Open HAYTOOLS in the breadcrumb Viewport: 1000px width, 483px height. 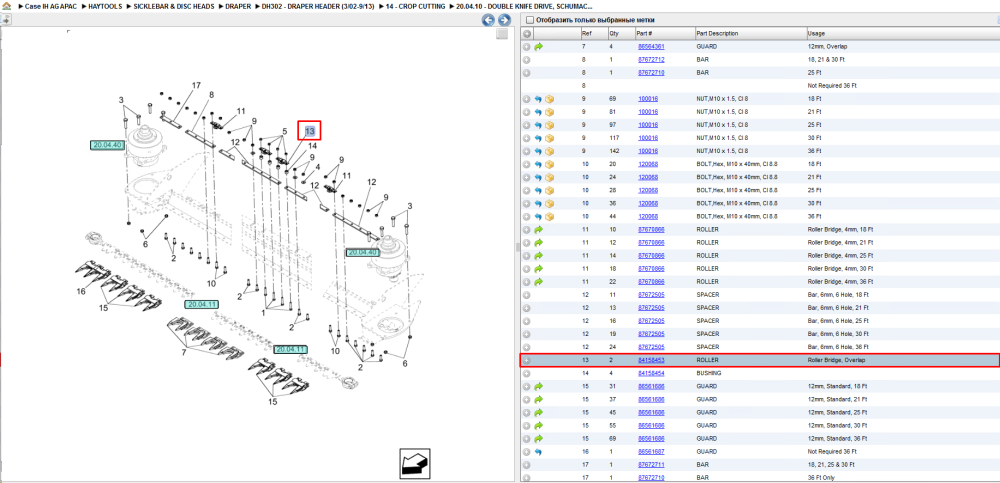(106, 6)
